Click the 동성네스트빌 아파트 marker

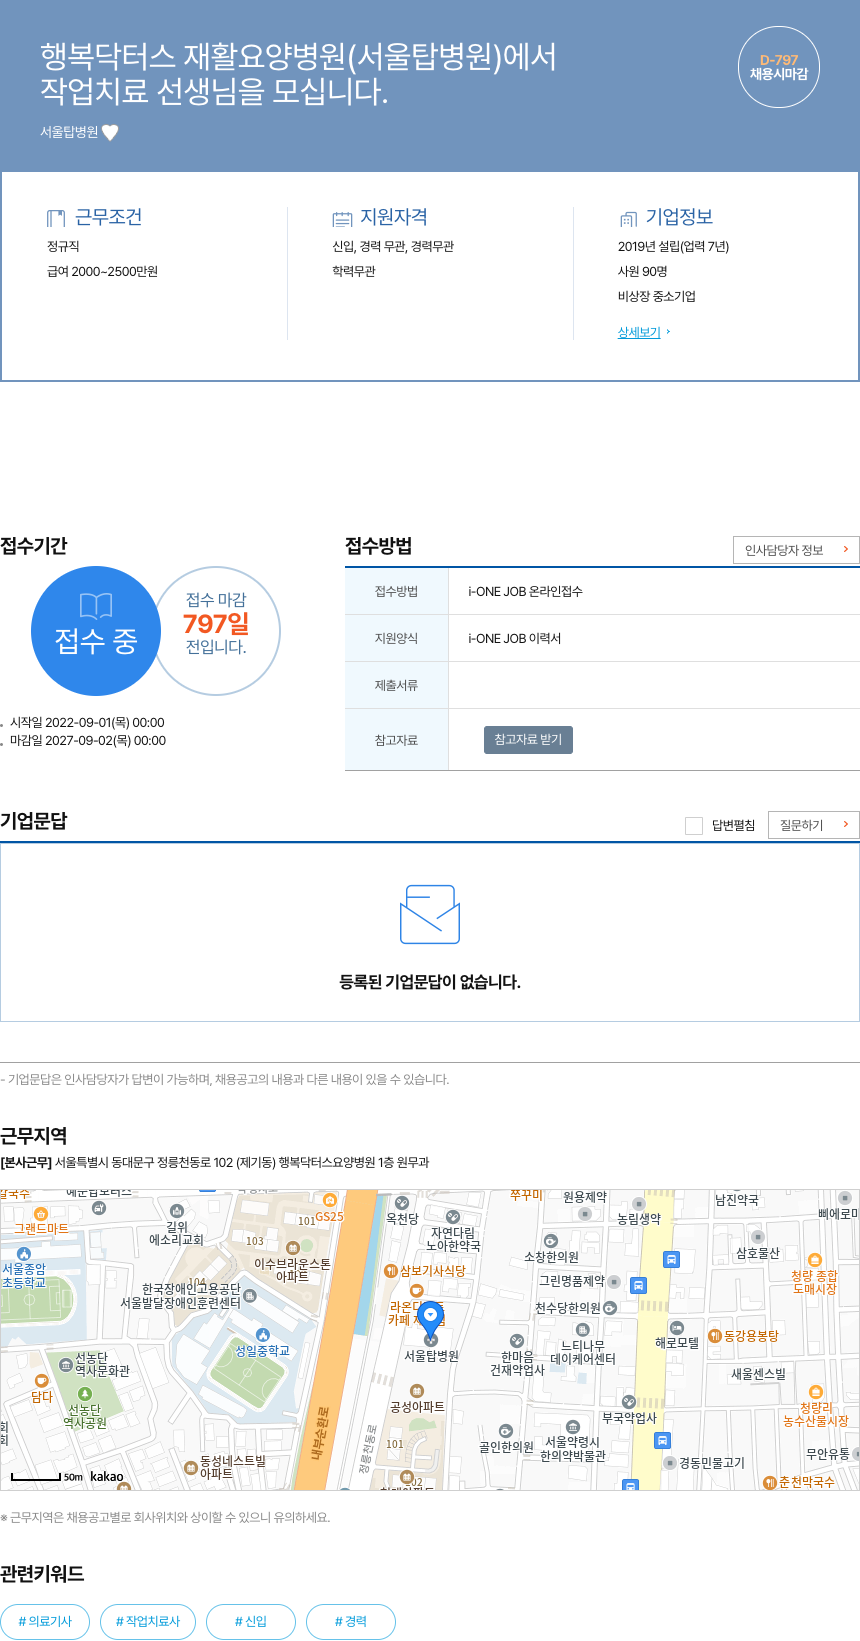click(x=190, y=1468)
